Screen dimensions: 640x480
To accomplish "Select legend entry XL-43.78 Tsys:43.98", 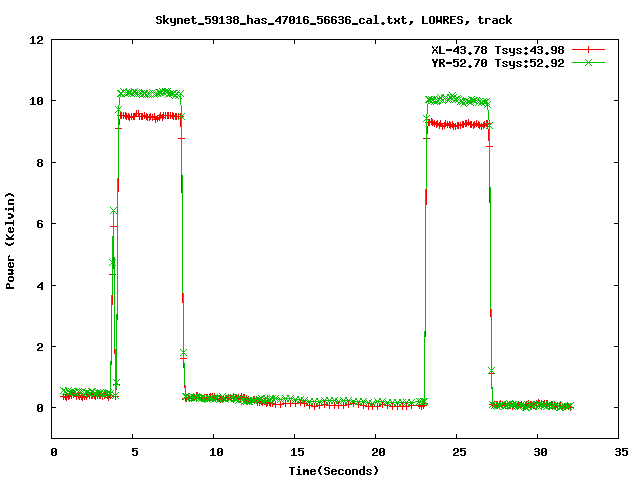I will [x=498, y=50].
